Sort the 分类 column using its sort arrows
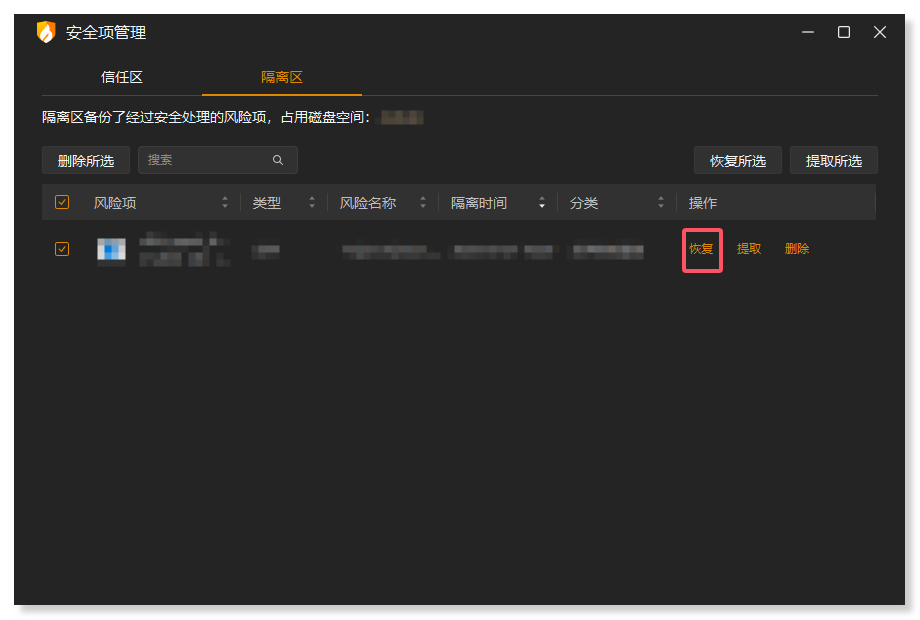 point(661,202)
